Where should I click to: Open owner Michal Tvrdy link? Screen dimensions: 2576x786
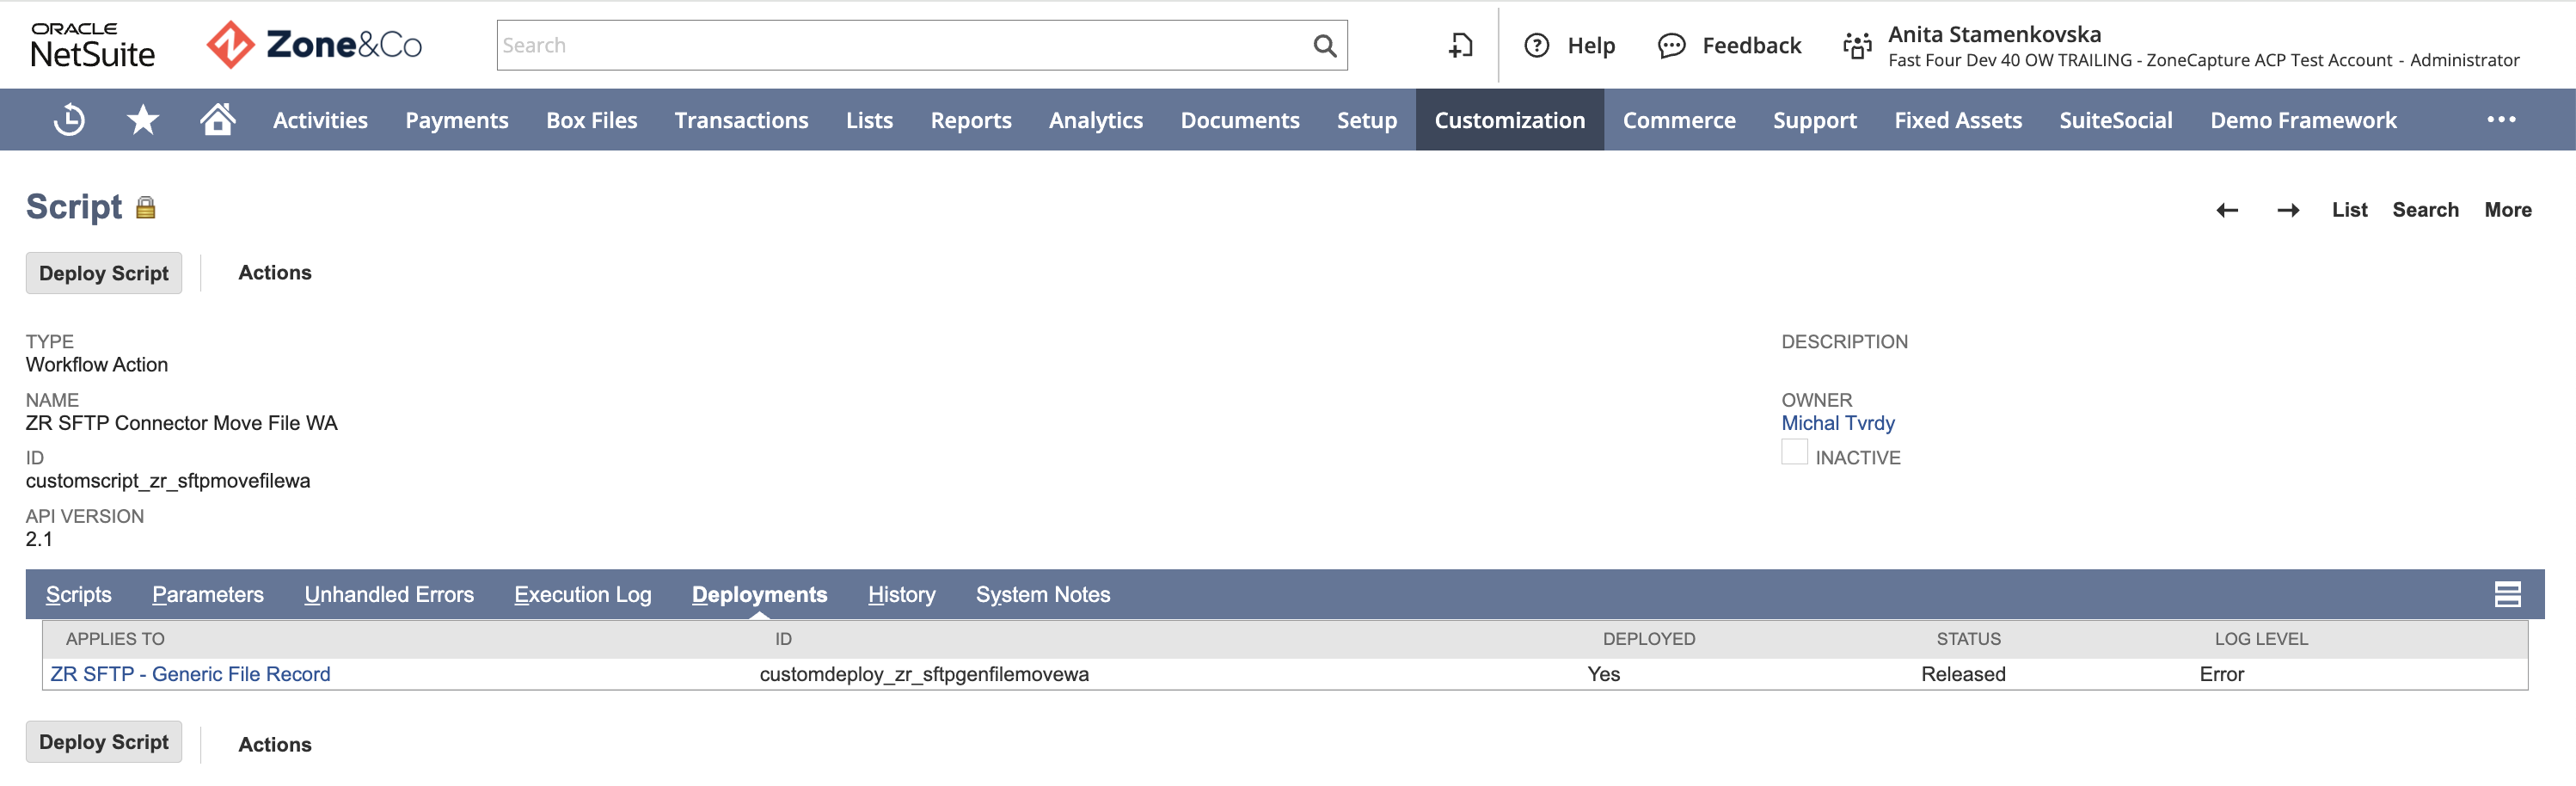(1838, 423)
